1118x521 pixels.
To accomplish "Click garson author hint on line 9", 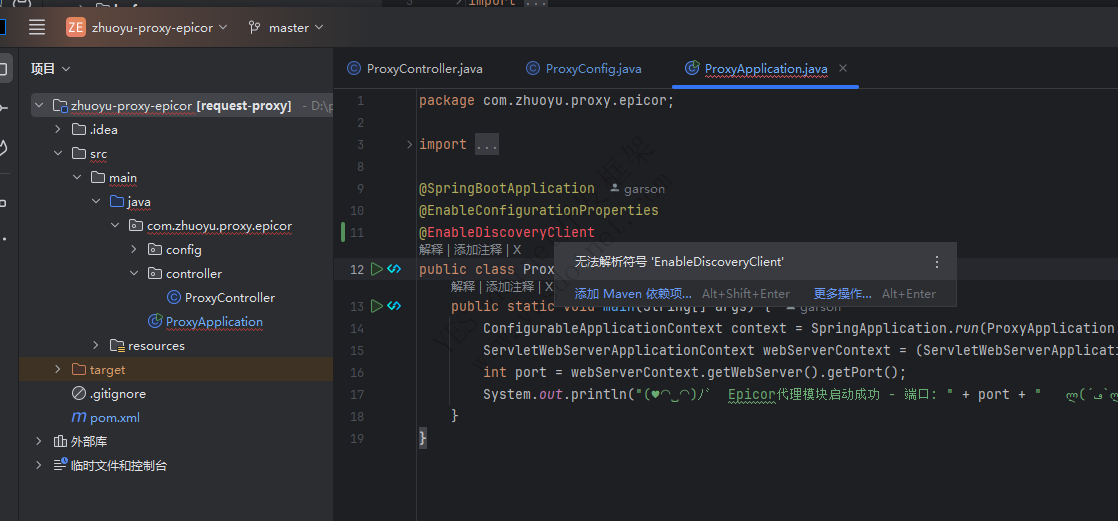I will [x=637, y=189].
